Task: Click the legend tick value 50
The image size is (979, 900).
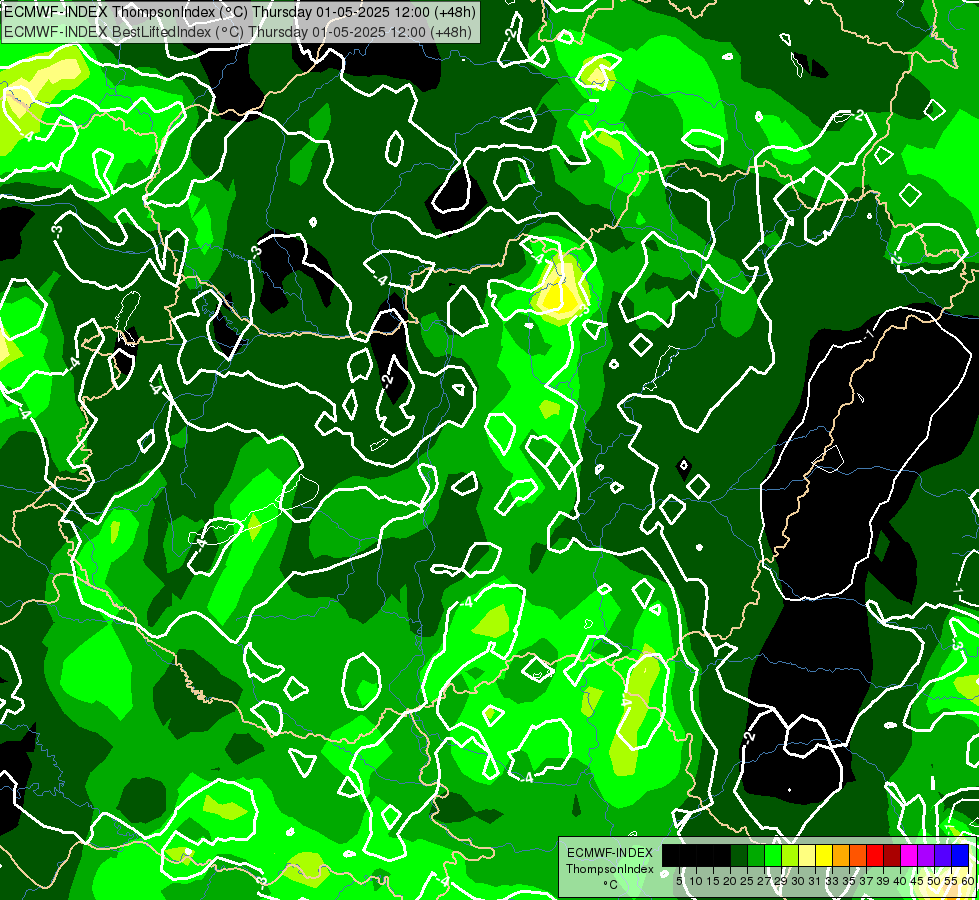Action: [x=935, y=881]
